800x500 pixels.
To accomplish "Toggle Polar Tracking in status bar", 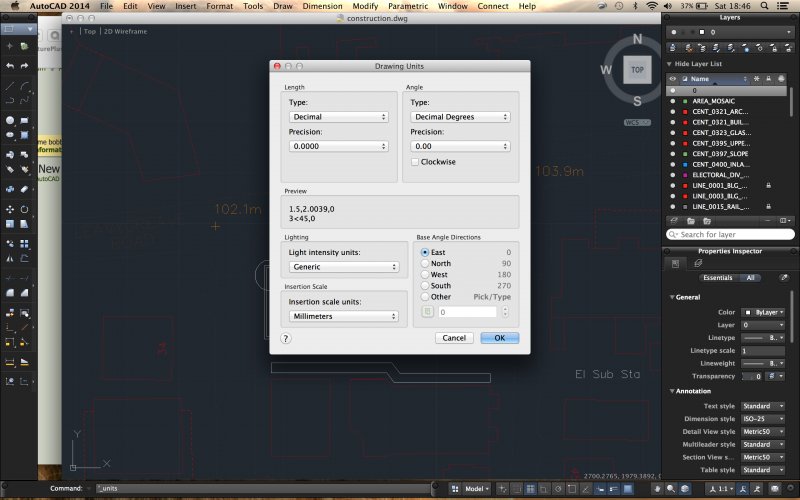I will [x=558, y=489].
